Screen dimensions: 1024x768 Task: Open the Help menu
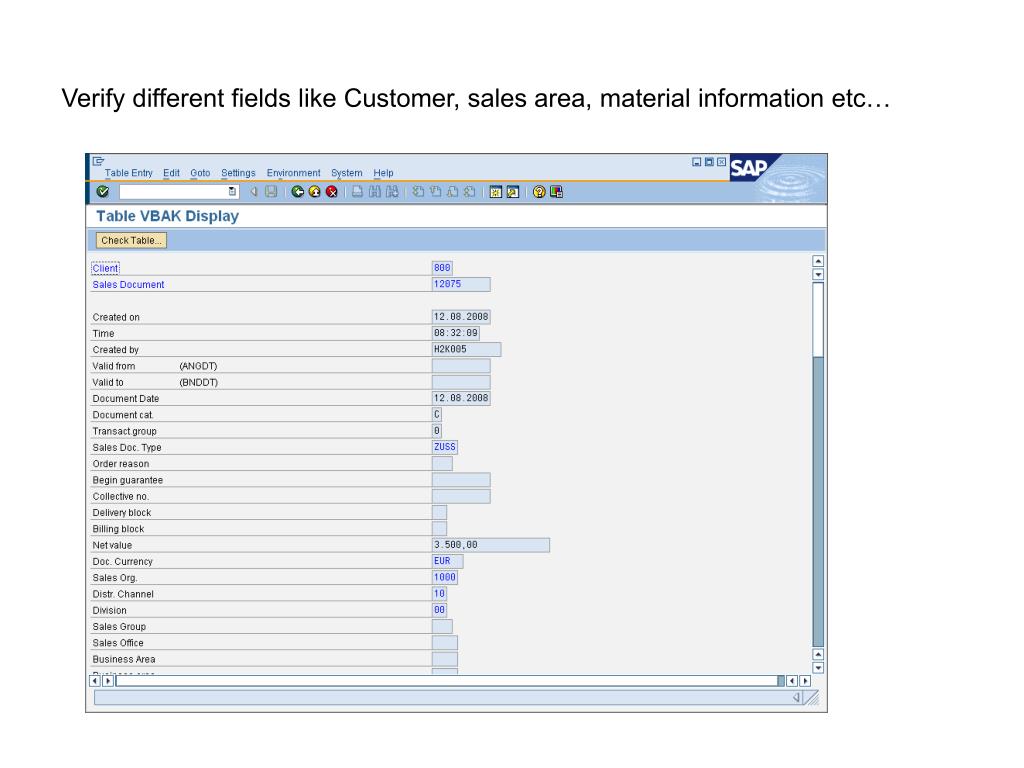(383, 173)
